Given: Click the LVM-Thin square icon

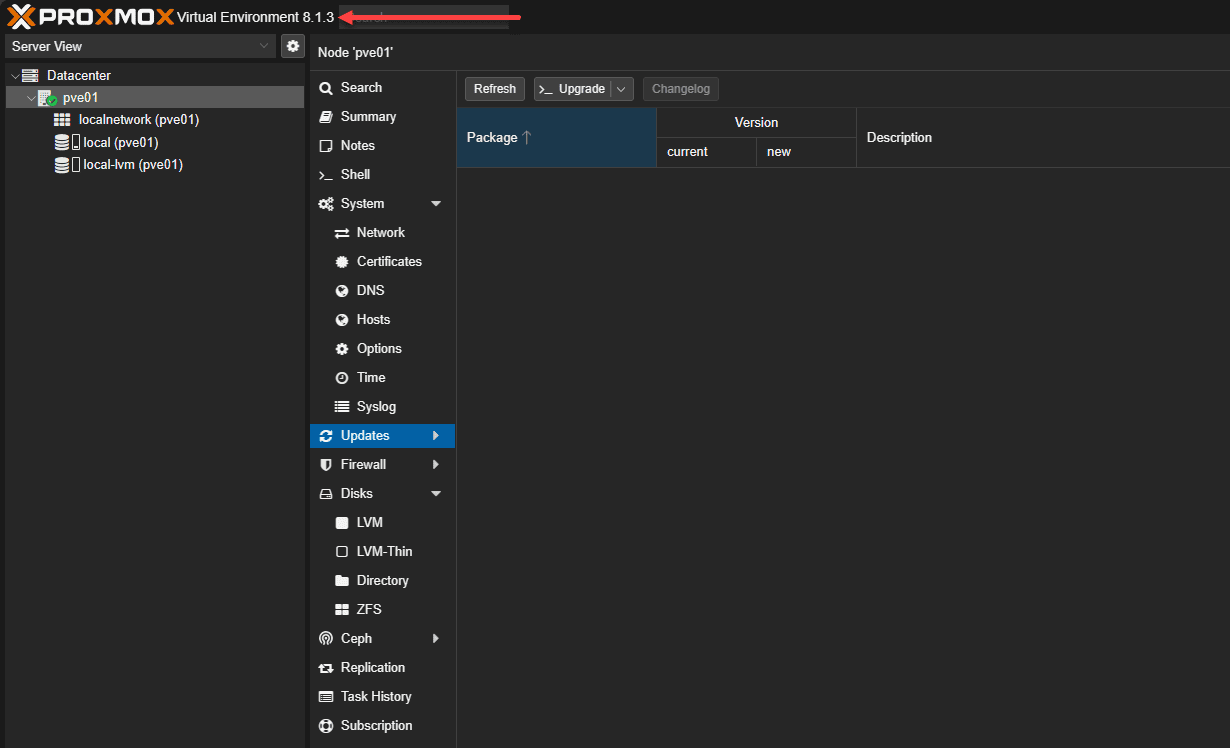Looking at the screenshot, I should click(x=341, y=552).
